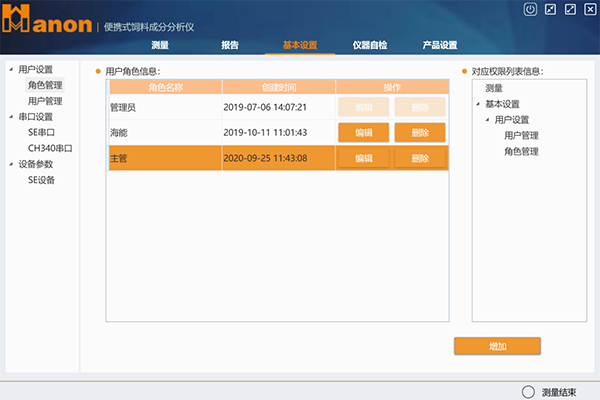This screenshot has width=600, height=400.
Task: Click 编辑 button for 海能 role
Action: (x=363, y=132)
